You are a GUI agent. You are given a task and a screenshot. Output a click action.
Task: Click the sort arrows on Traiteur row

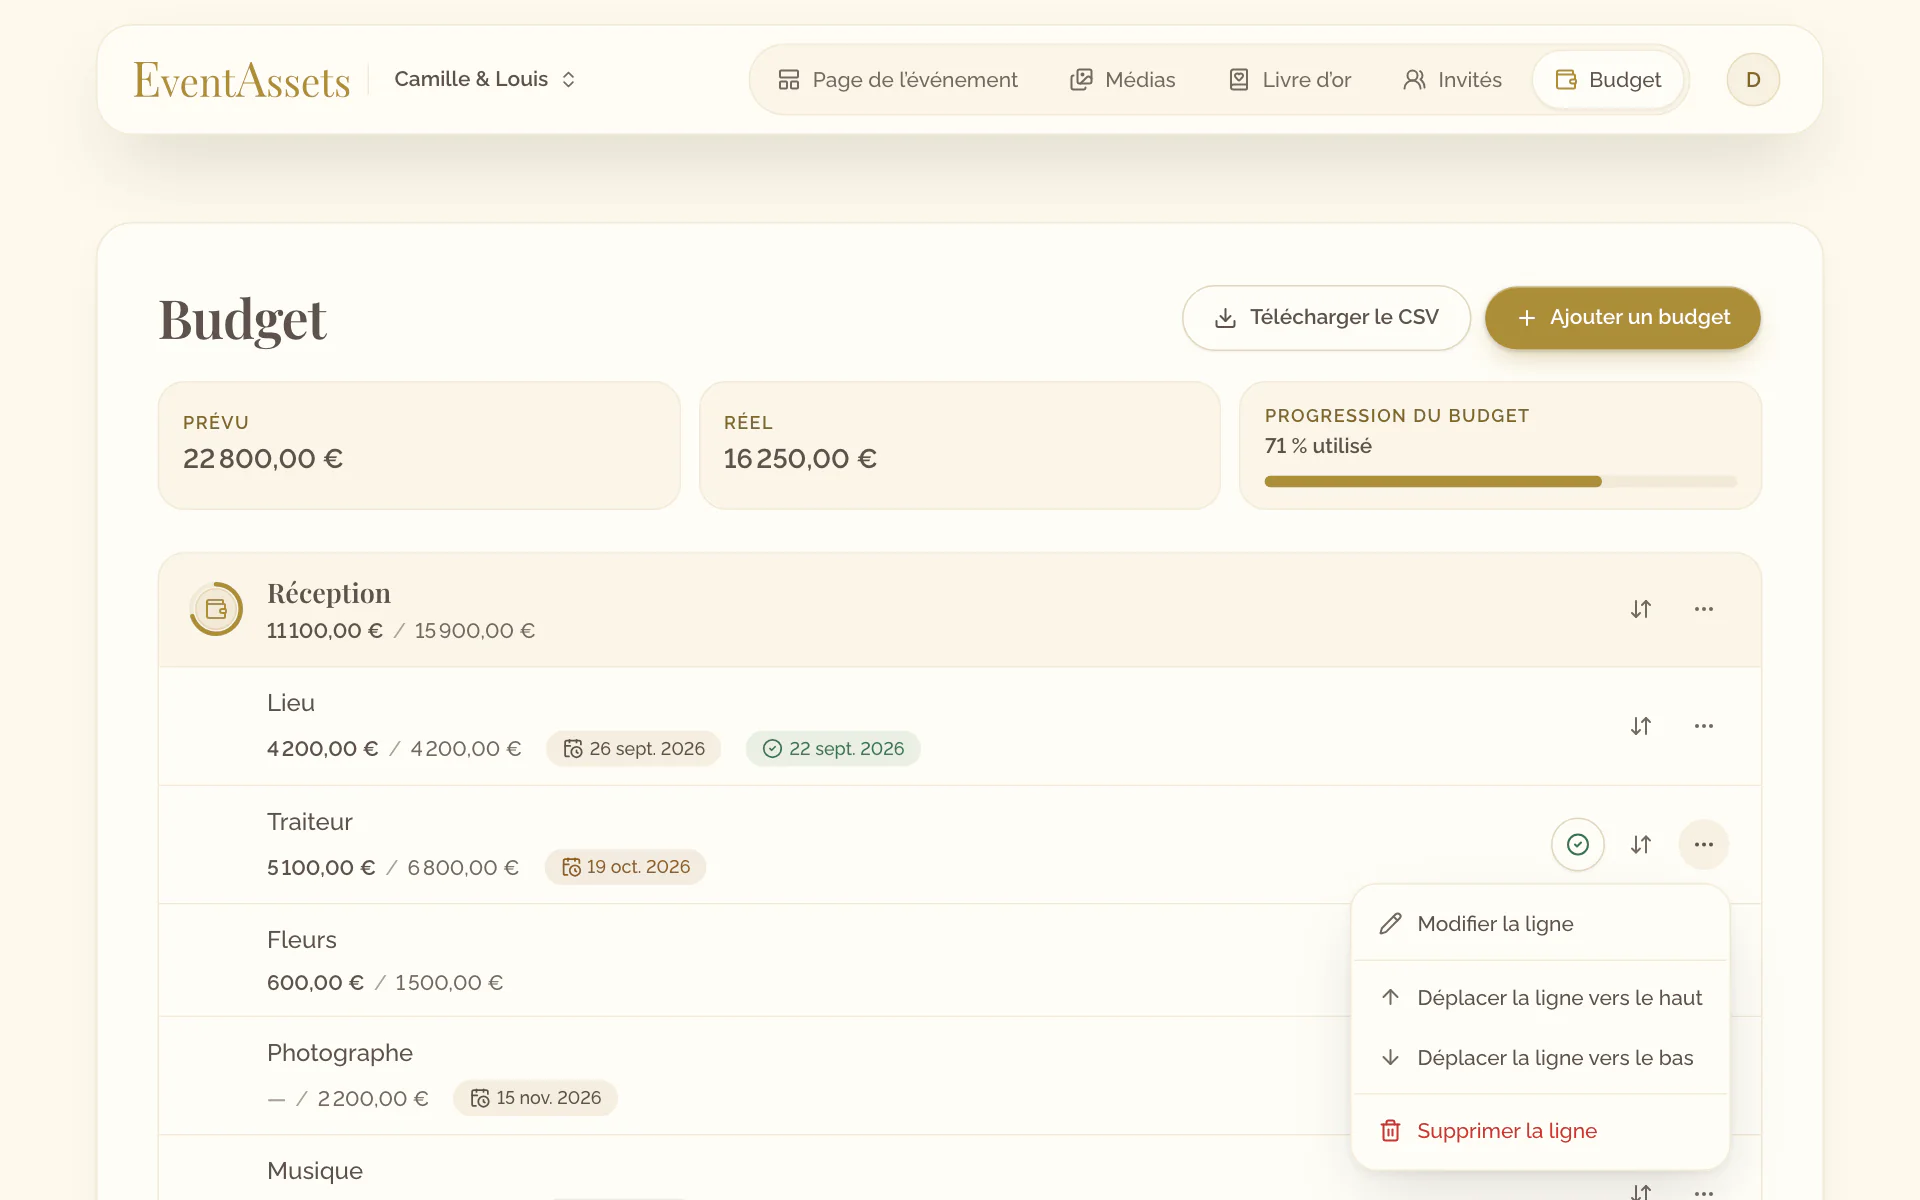1641,845
